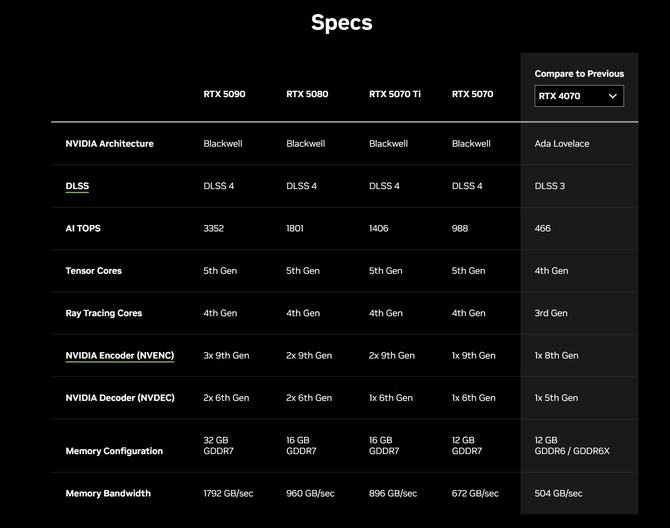
Task: Click the Specs heading
Action: (x=342, y=23)
